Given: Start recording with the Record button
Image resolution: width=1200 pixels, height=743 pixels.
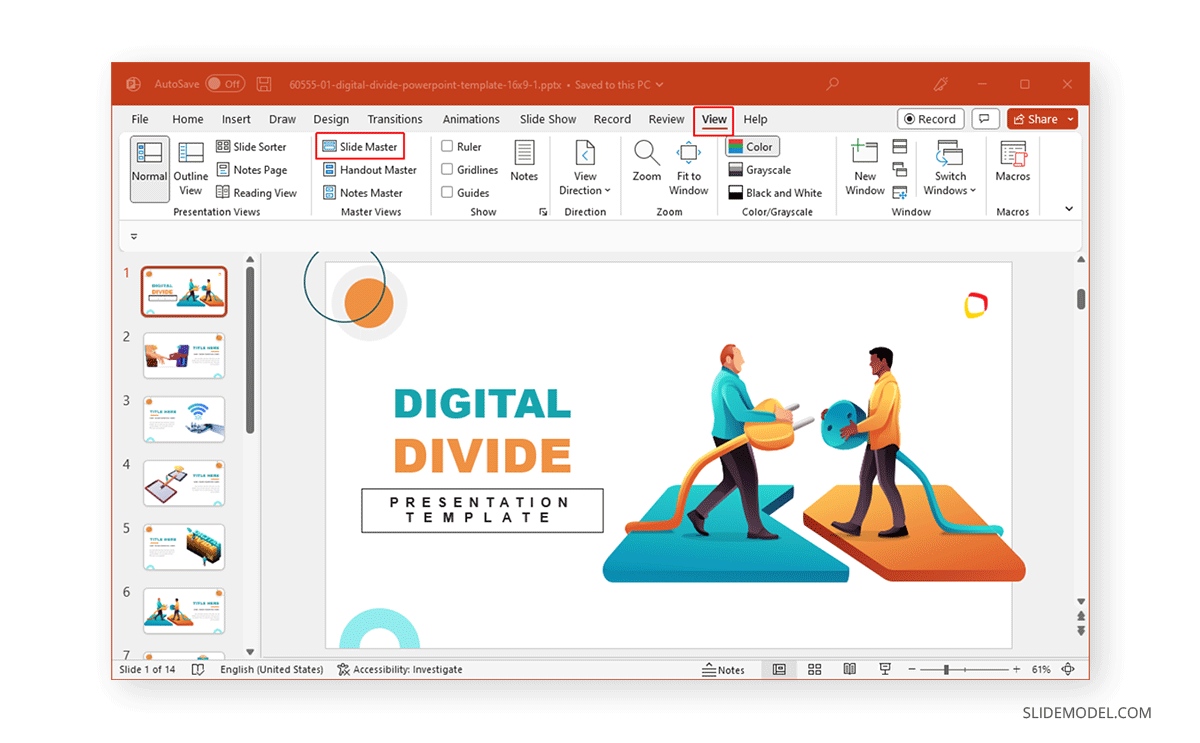Looking at the screenshot, I should pyautogui.click(x=930, y=118).
